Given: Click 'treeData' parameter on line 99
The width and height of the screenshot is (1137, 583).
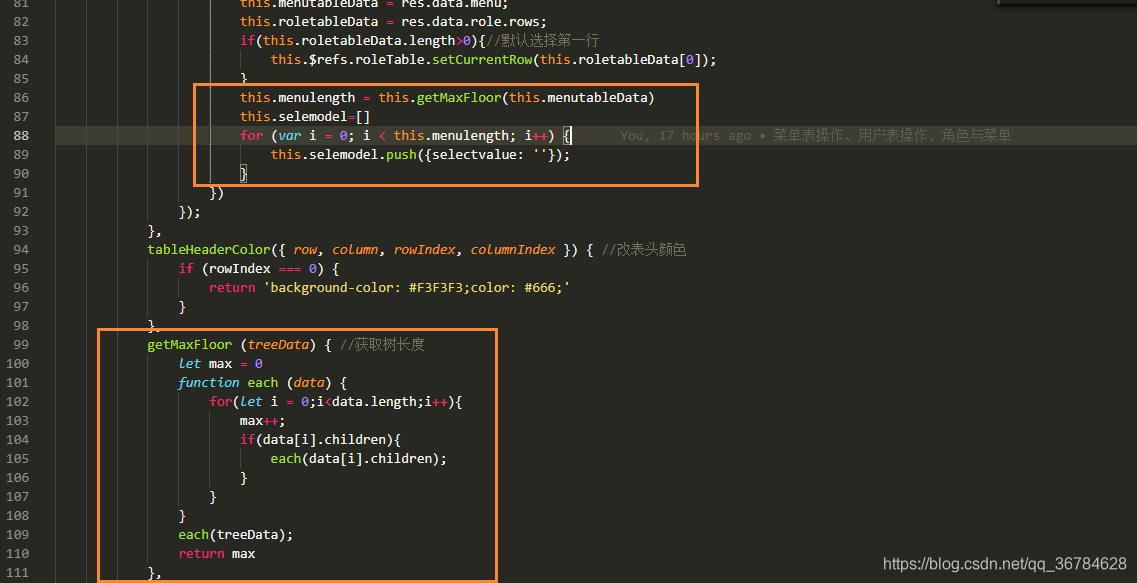Looking at the screenshot, I should coord(278,344).
